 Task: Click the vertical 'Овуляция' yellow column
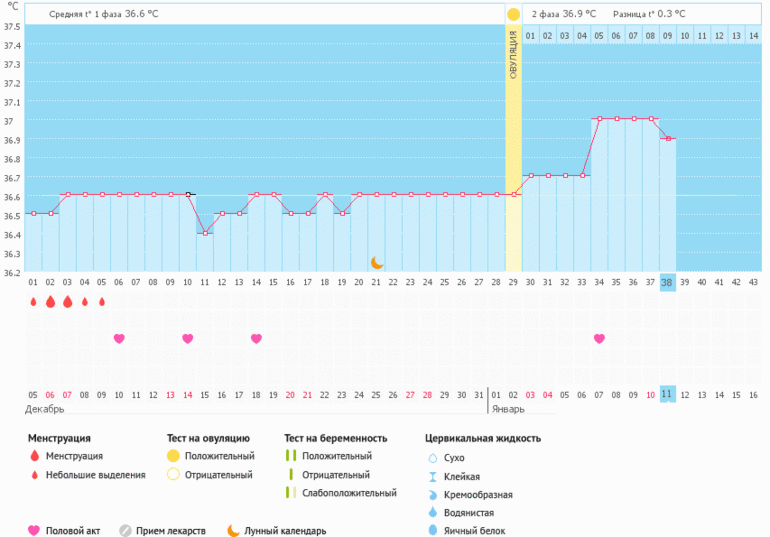pyautogui.click(x=513, y=150)
